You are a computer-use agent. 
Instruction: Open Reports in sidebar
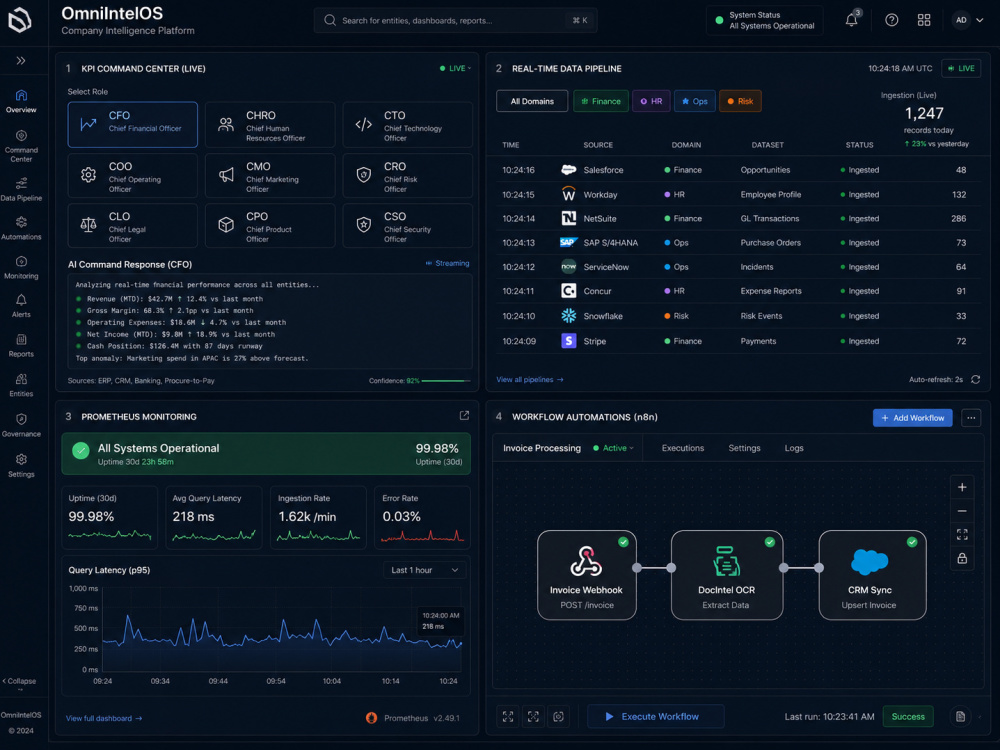[x=21, y=346]
